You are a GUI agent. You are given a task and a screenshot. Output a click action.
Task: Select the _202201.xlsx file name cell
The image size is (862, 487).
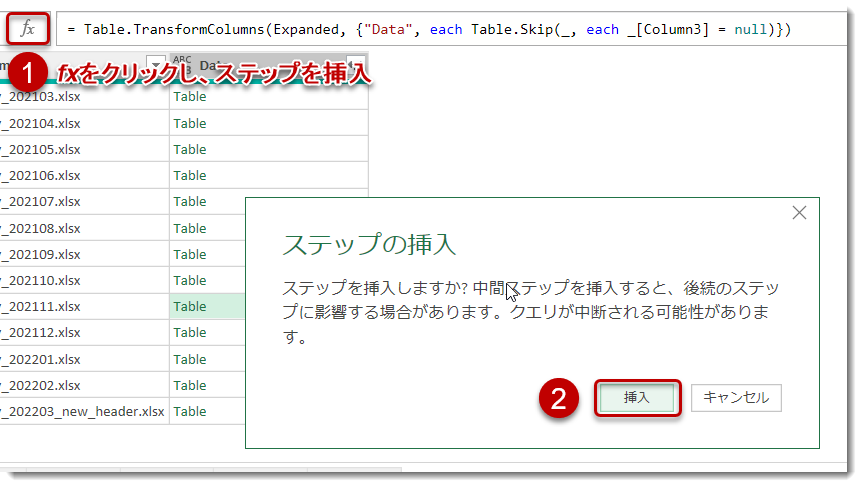(84, 359)
